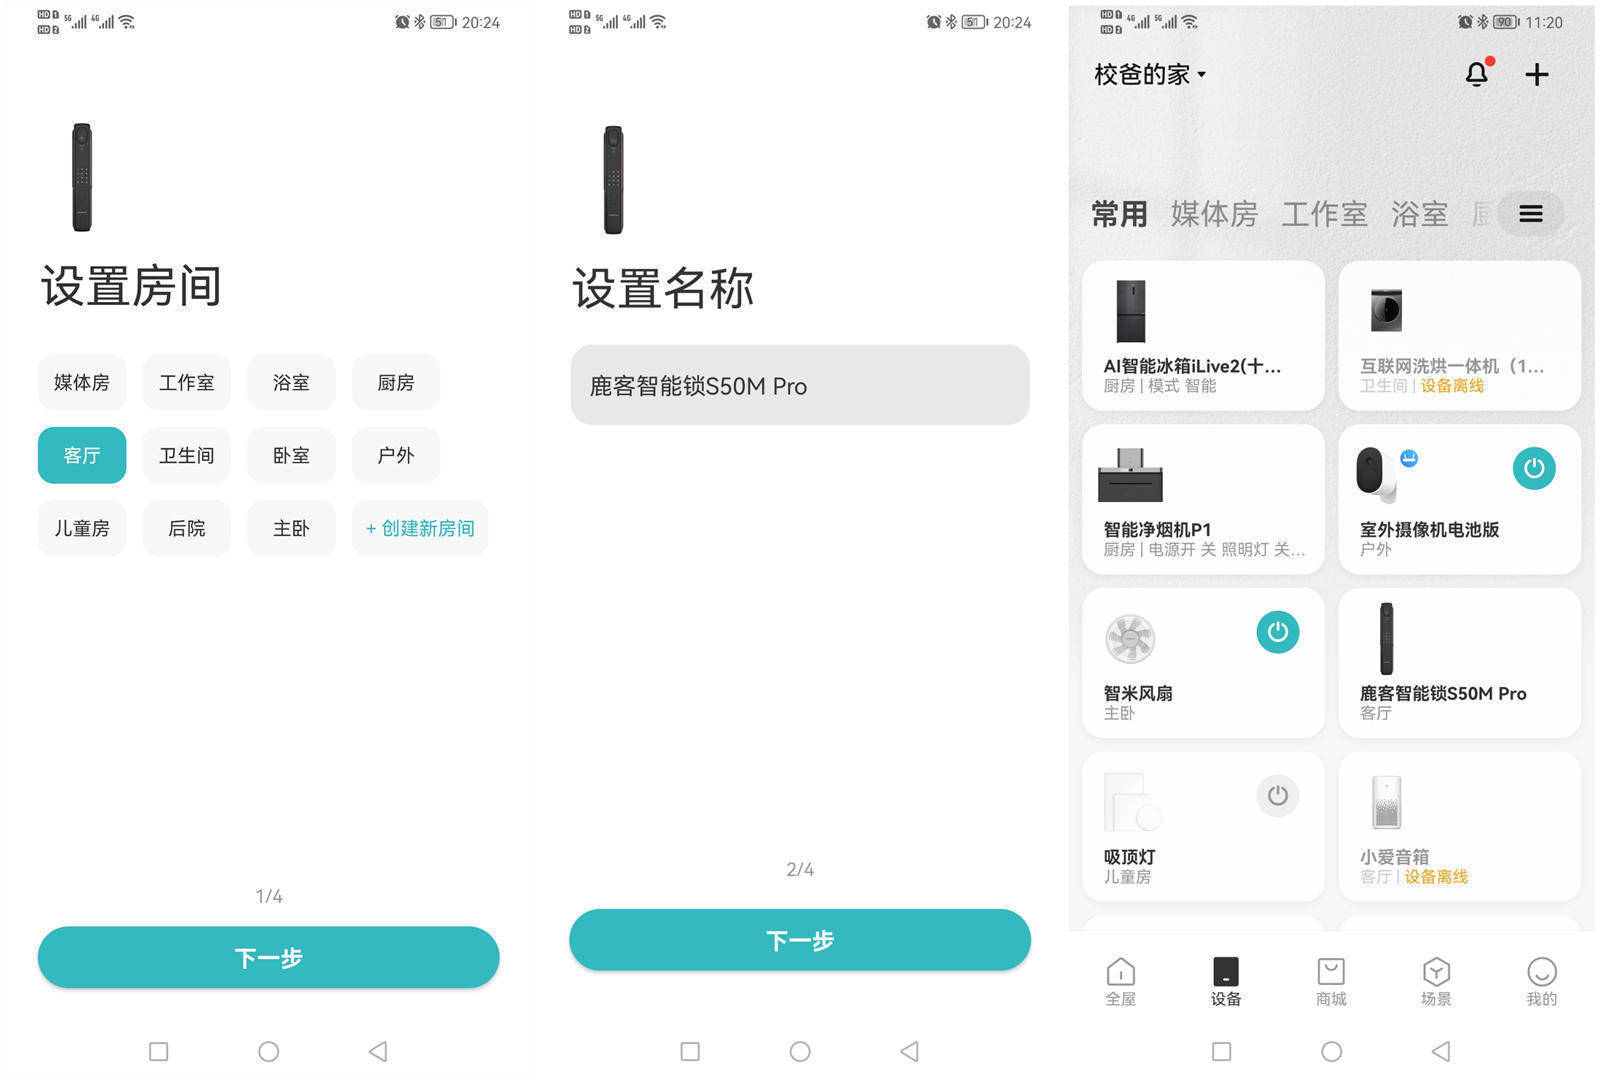Tap the 设备离线 status on 互联网洗烘一体机 card
The width and height of the screenshot is (1600, 1084).
point(1452,386)
